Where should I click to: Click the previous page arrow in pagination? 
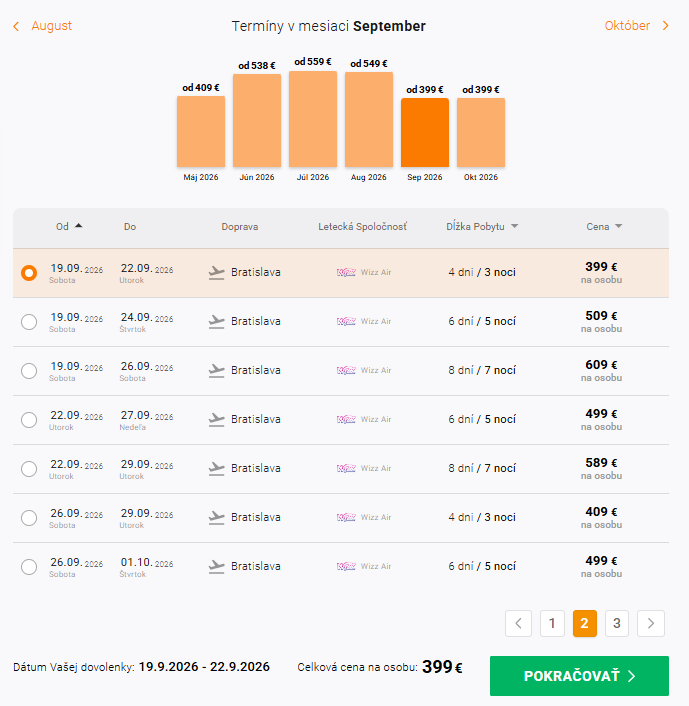tap(518, 624)
